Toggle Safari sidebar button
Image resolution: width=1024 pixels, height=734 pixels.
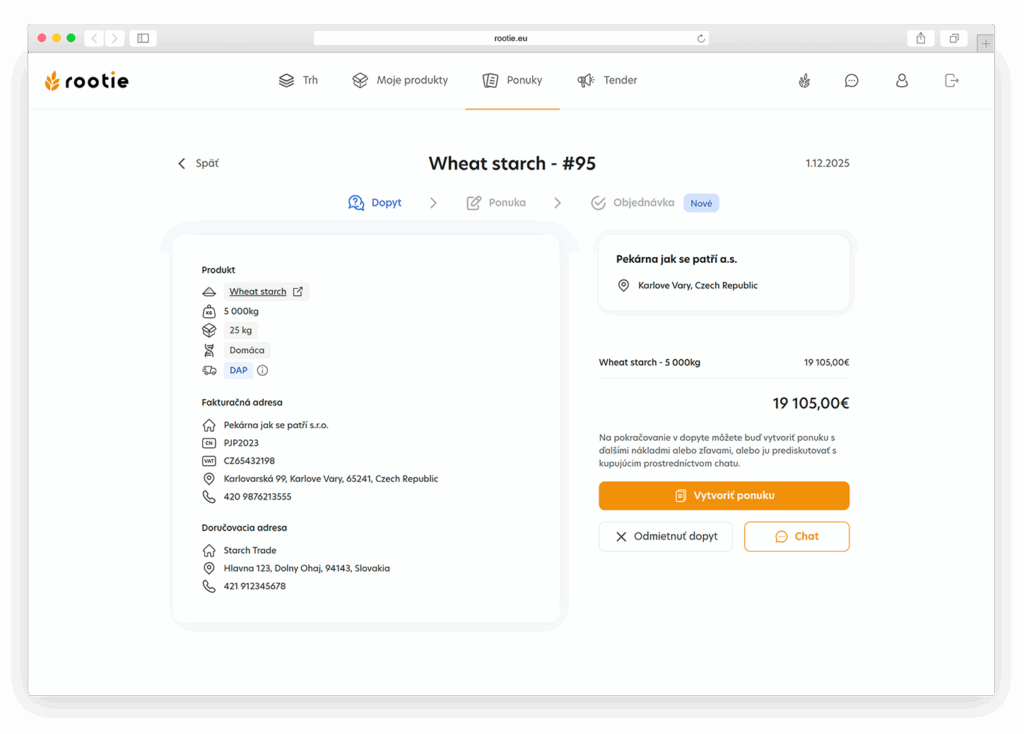[143, 38]
